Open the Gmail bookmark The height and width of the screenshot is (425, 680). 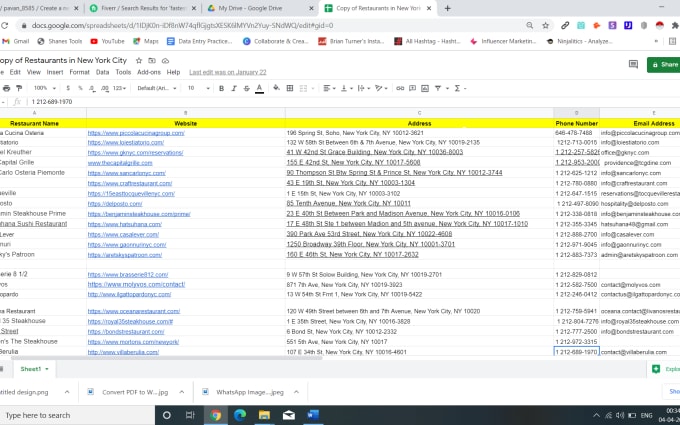pyautogui.click(x=16, y=41)
